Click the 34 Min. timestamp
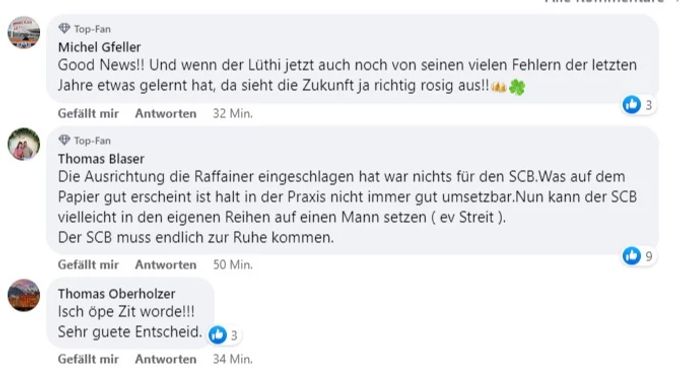 tap(232, 359)
